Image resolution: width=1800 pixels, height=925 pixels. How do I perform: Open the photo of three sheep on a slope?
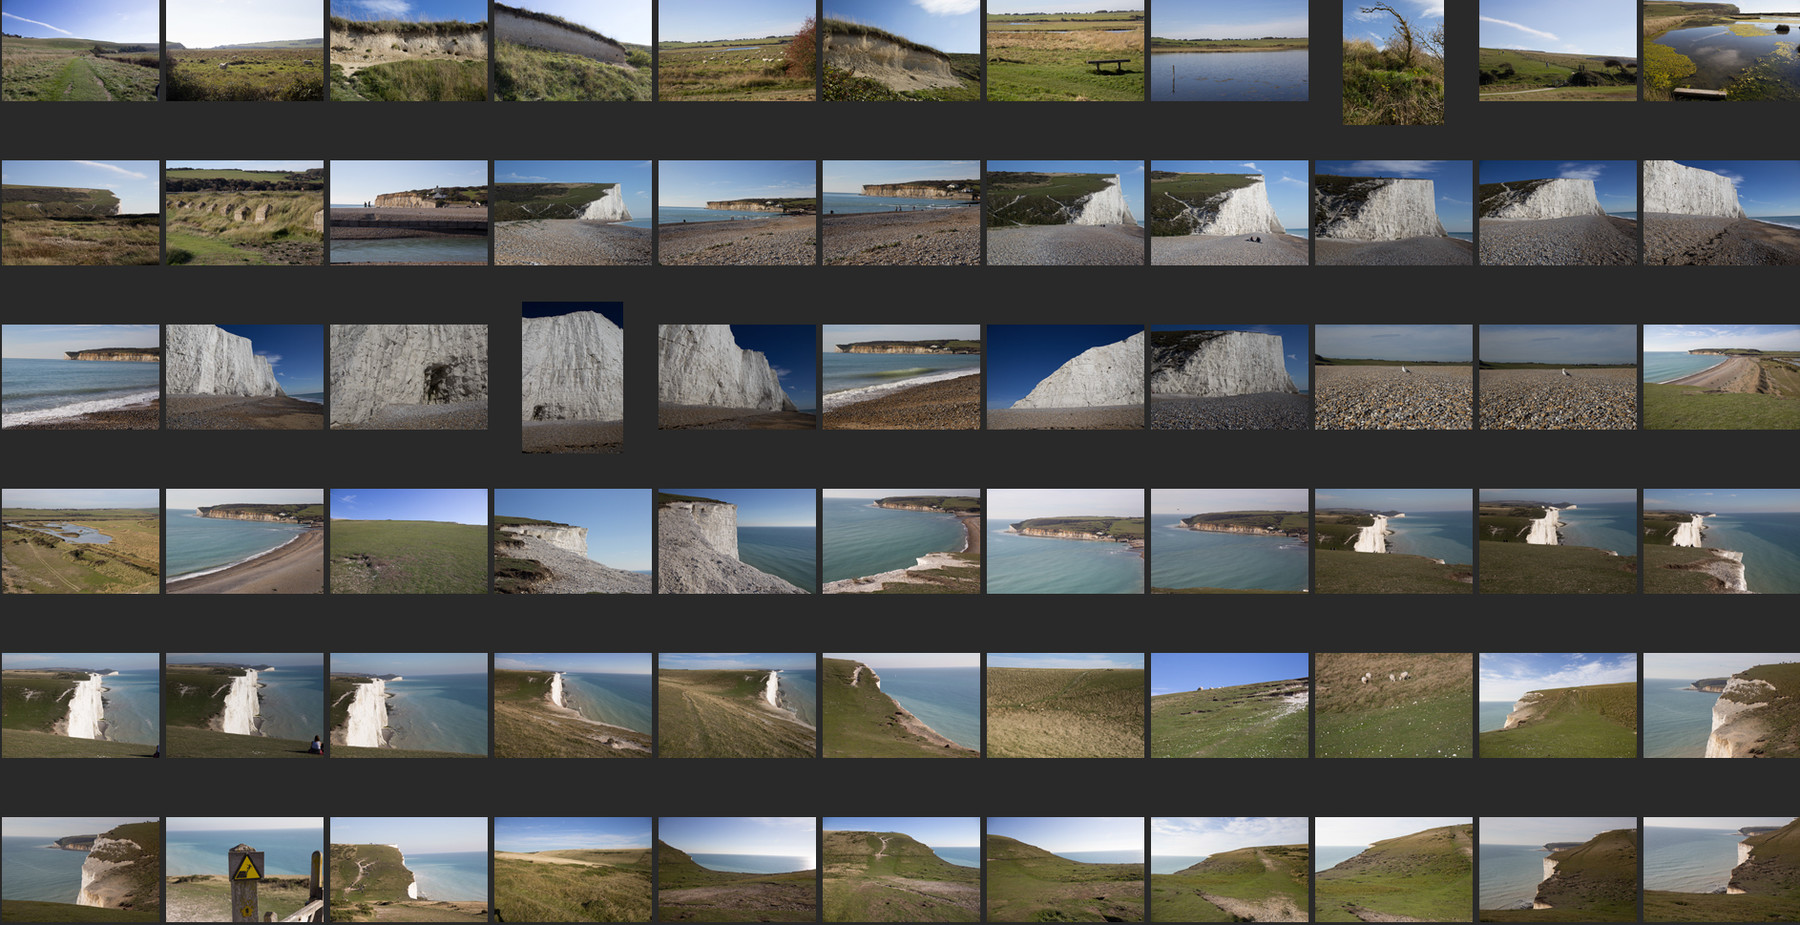pyautogui.click(x=1393, y=705)
